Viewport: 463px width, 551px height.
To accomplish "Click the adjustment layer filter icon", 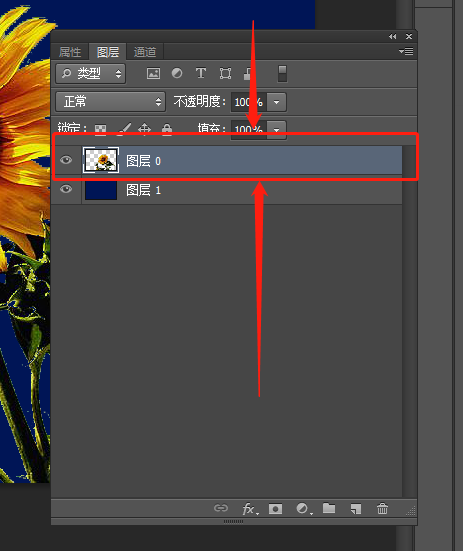I will 177,73.
